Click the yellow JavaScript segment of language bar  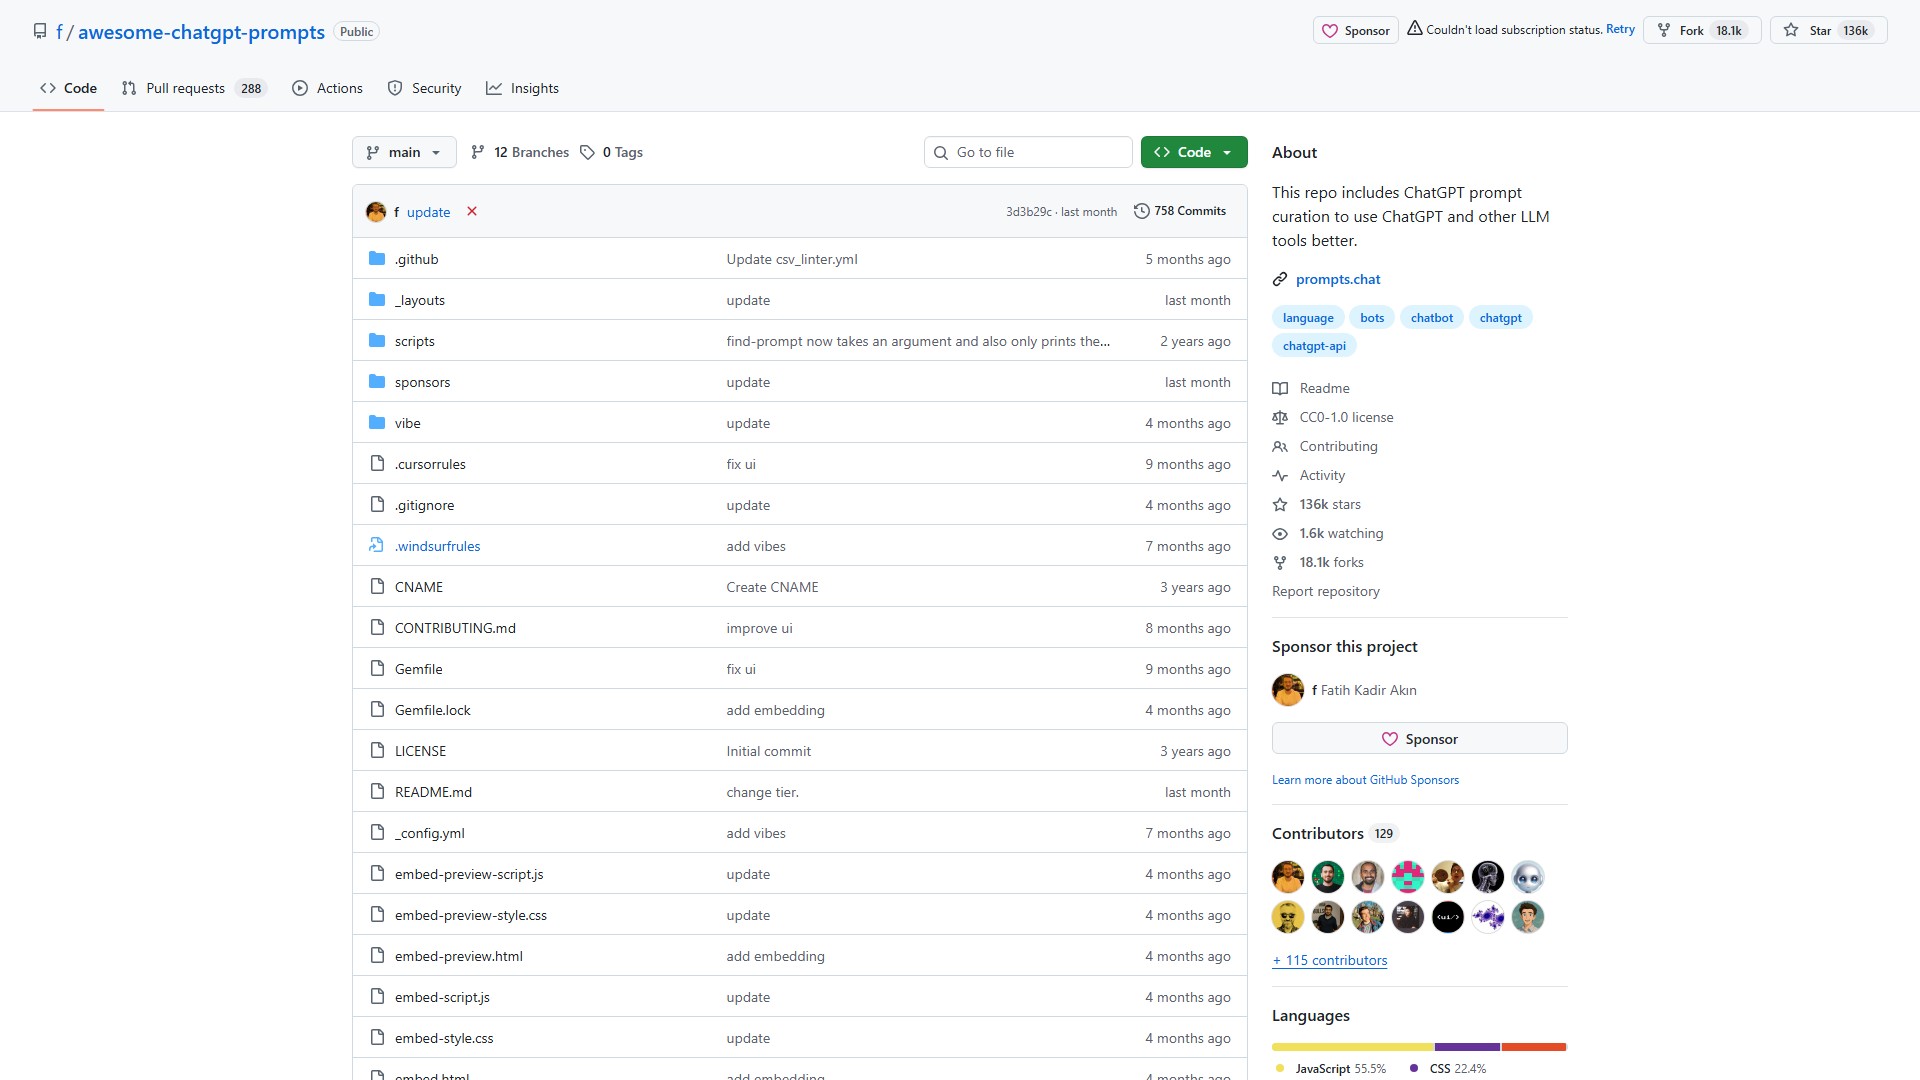pyautogui.click(x=1352, y=1047)
